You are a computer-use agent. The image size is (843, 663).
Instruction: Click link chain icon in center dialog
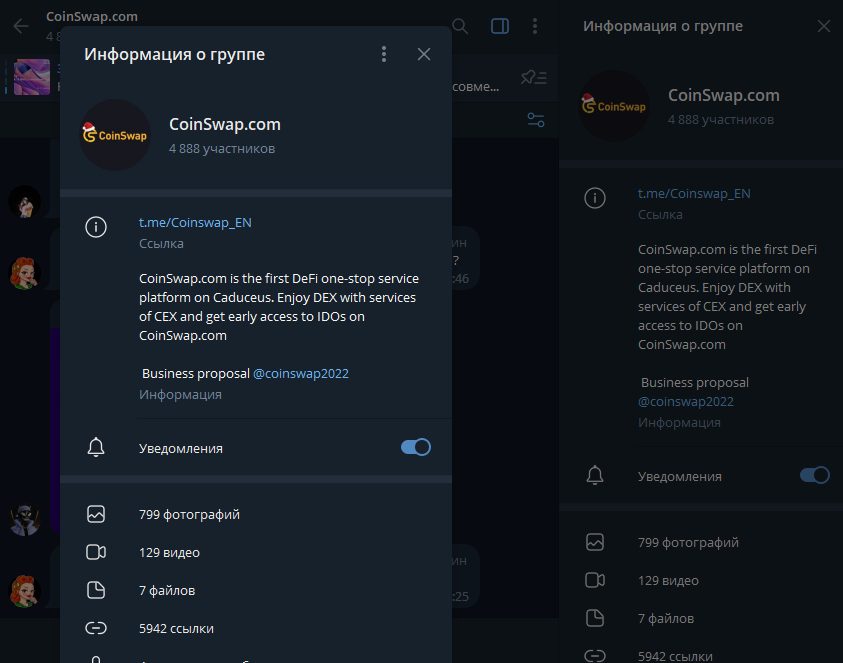(96, 628)
